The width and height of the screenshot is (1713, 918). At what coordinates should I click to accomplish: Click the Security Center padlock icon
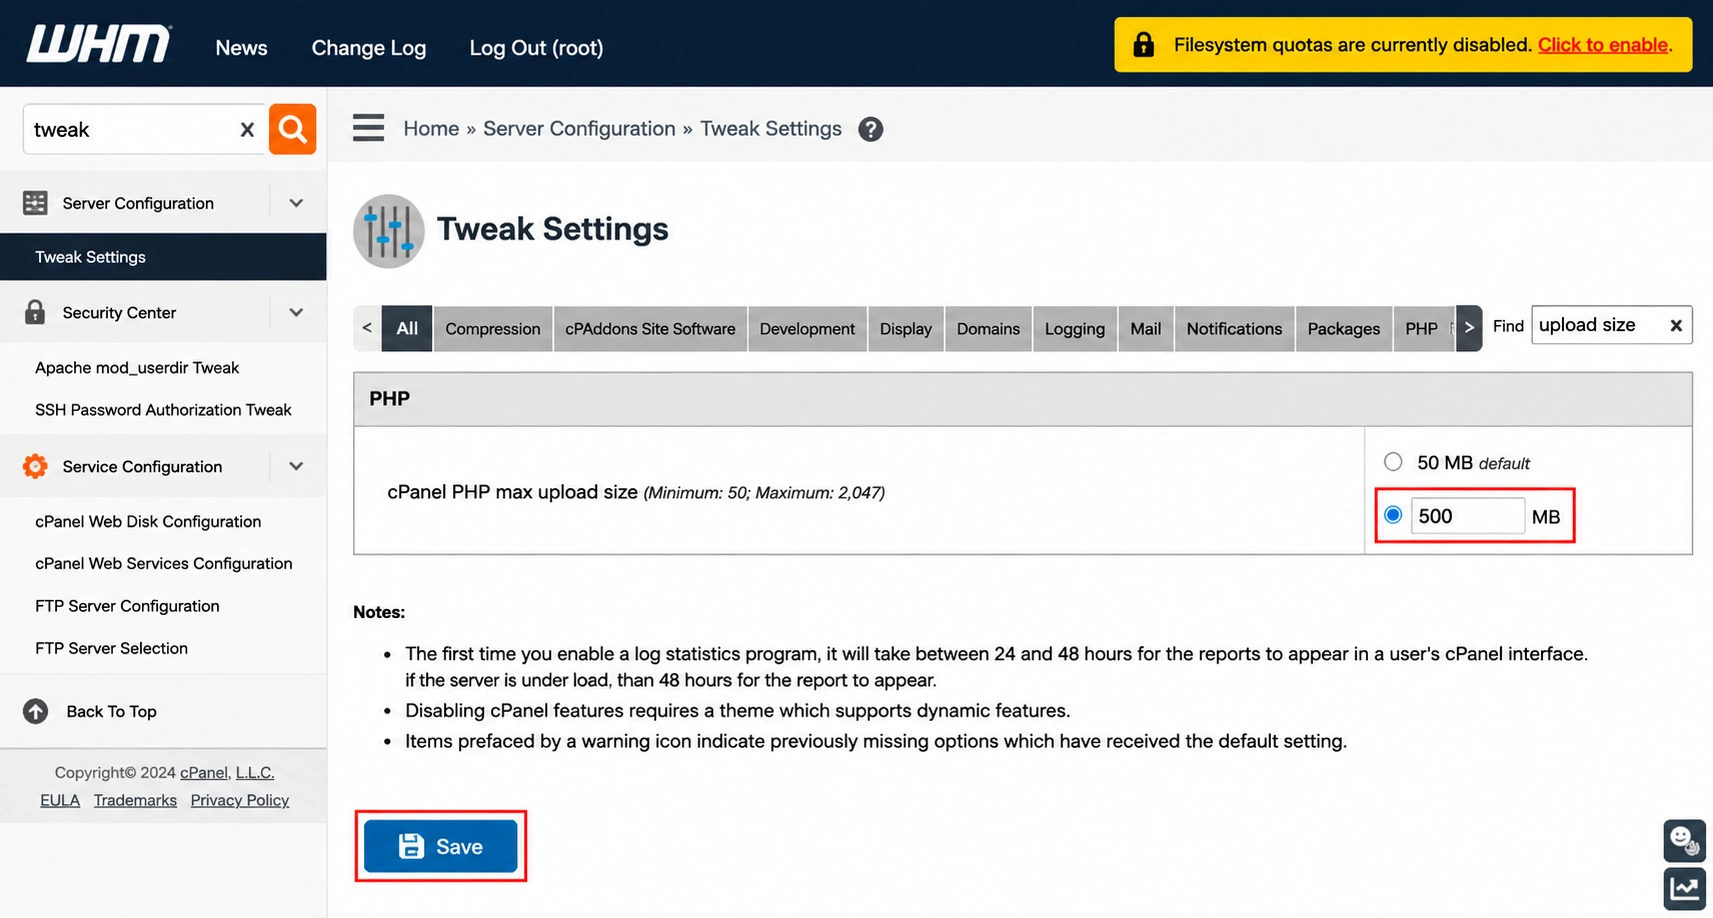point(35,312)
